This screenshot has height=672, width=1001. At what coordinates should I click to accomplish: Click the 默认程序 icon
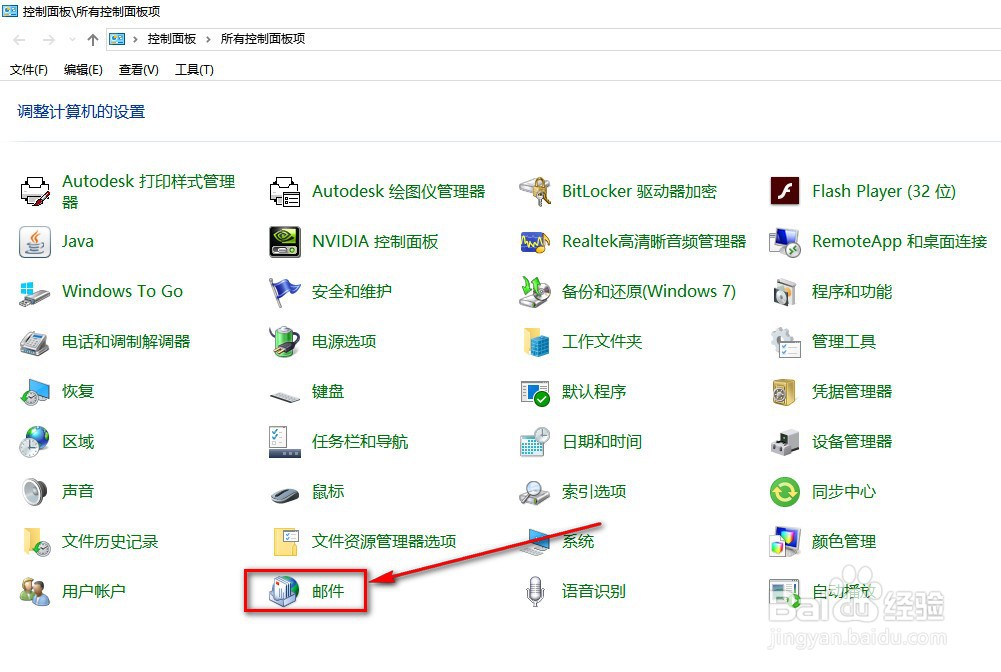(535, 392)
